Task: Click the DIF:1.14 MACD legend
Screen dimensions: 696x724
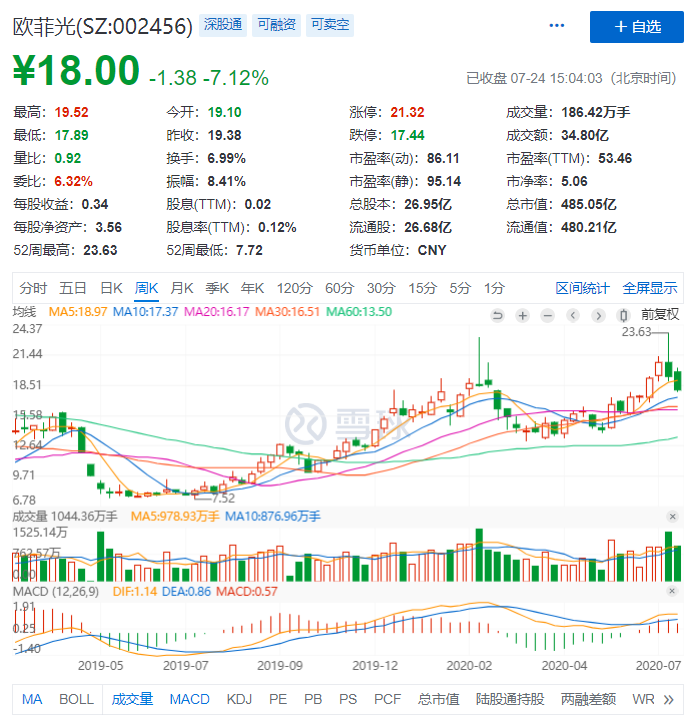Action: tap(135, 591)
